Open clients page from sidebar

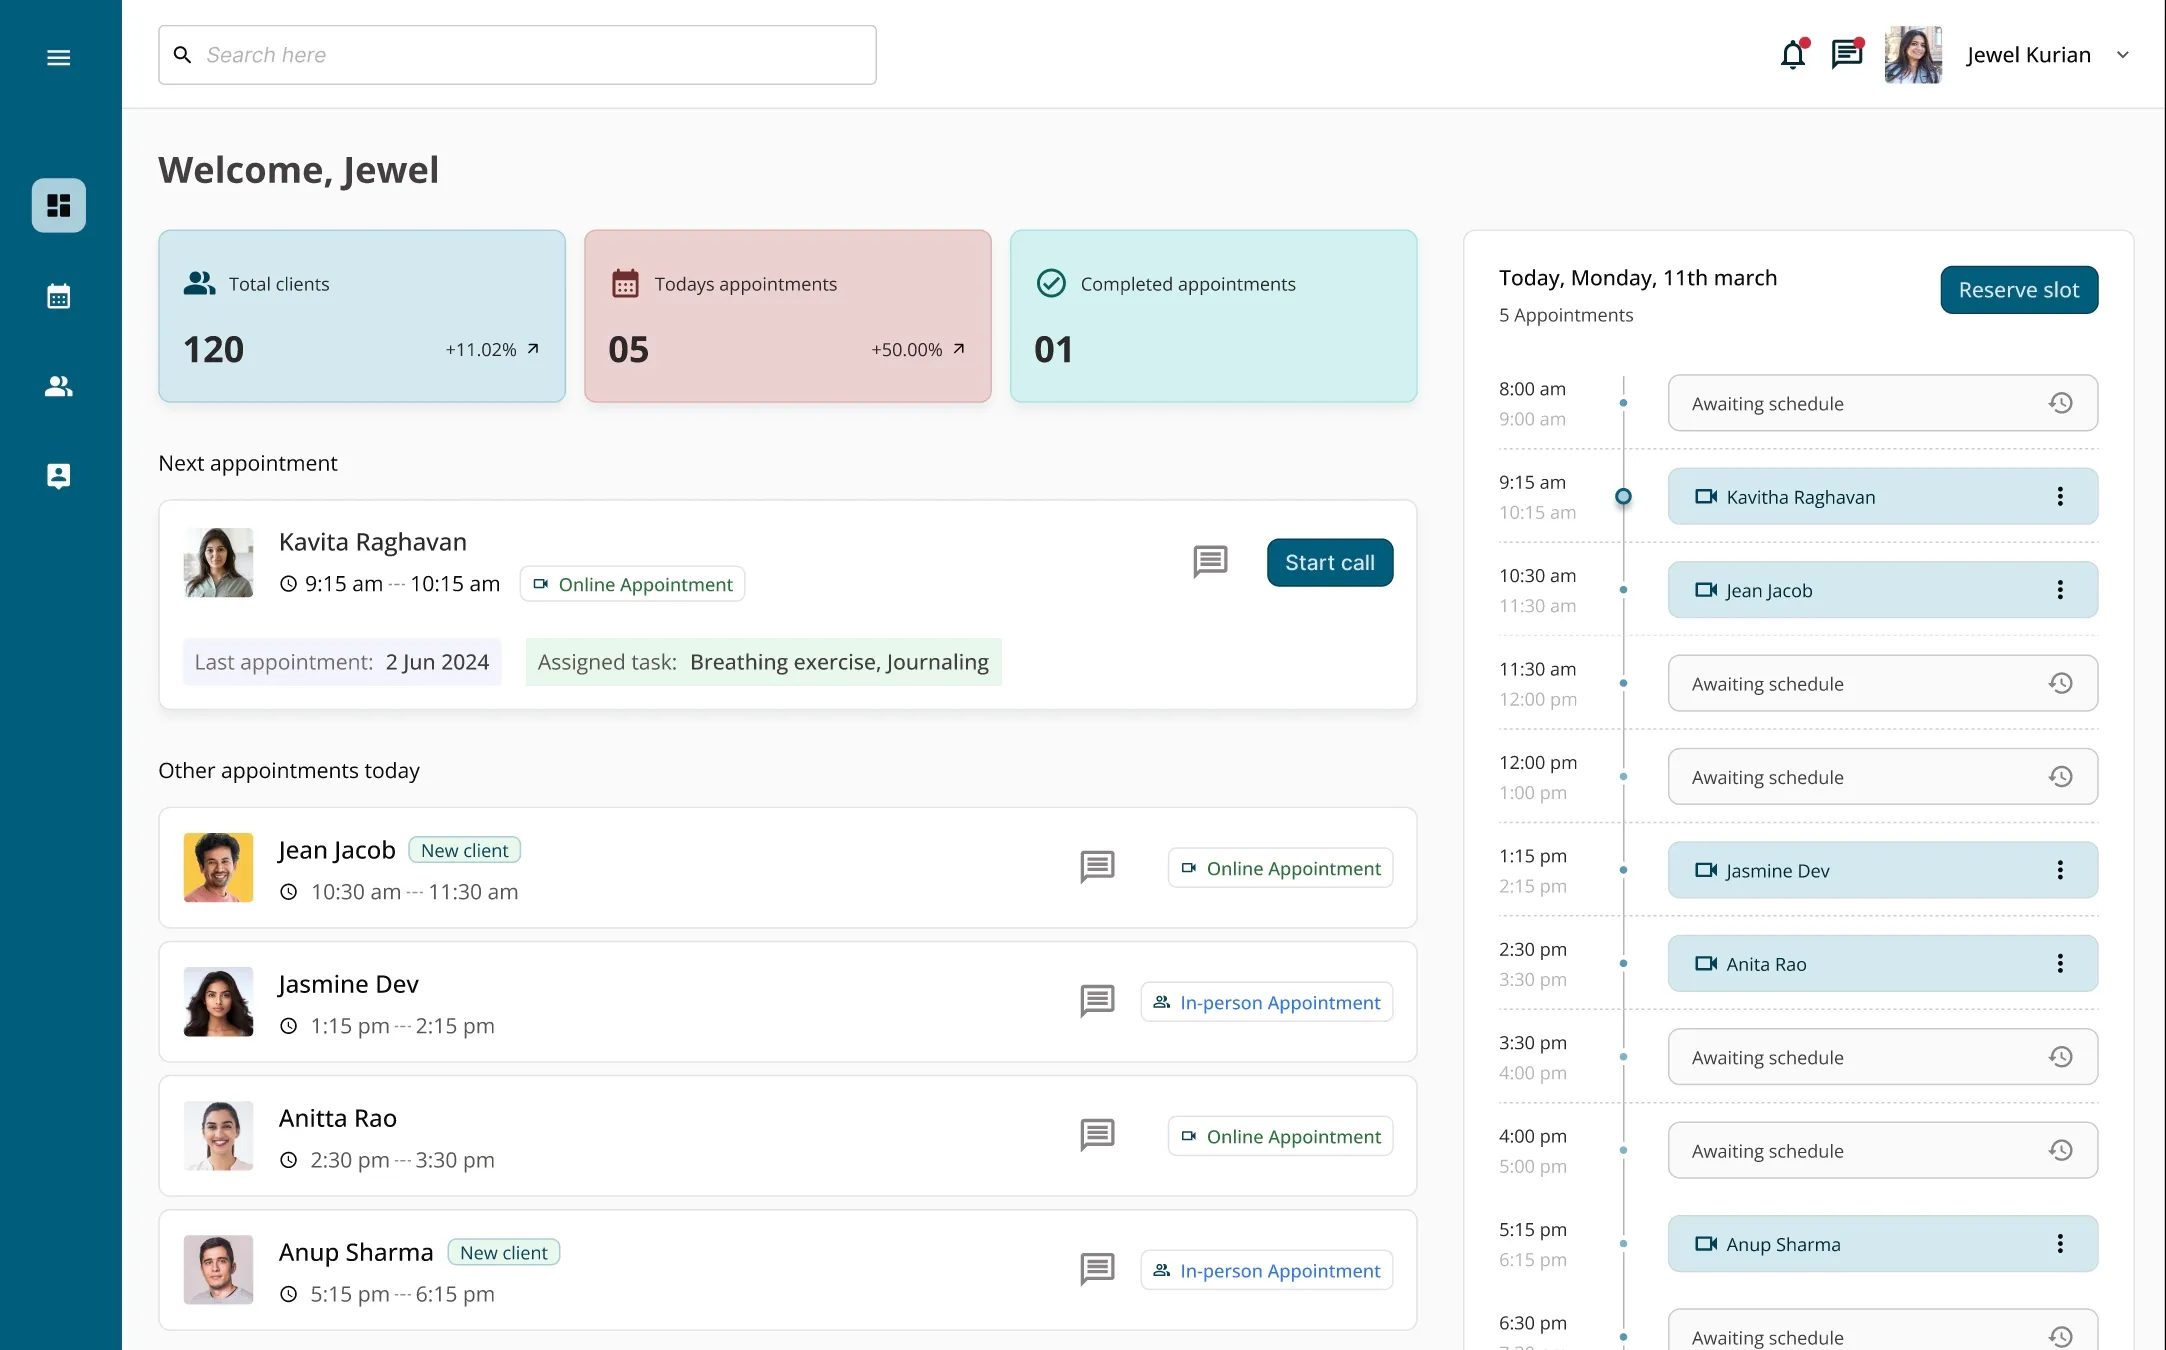point(58,386)
